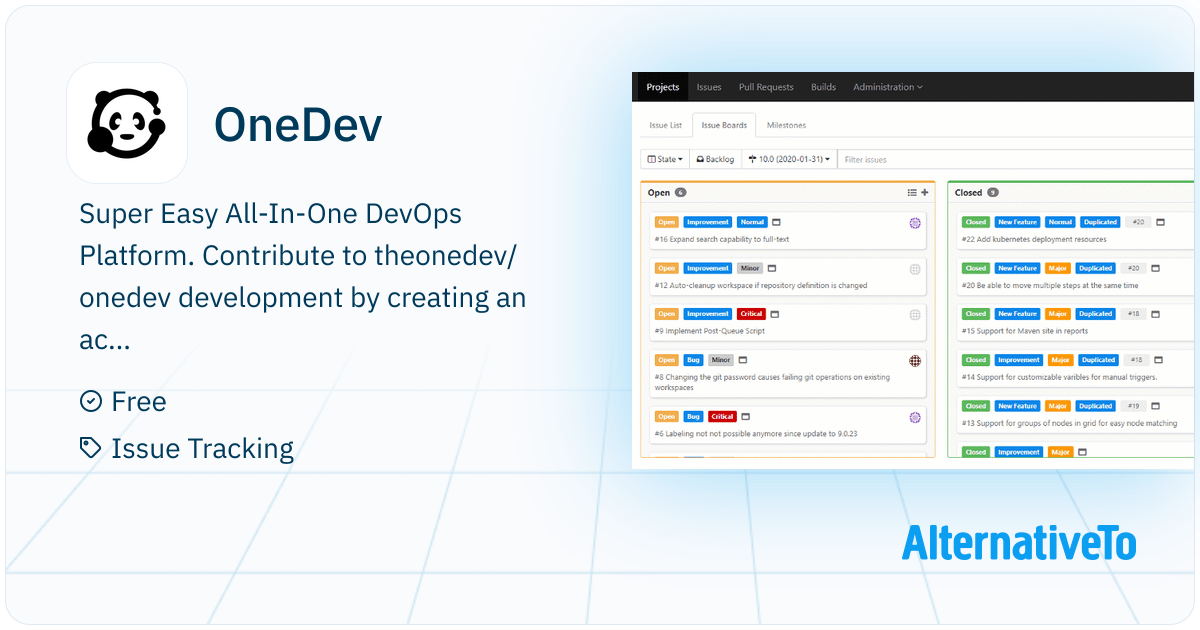Click the Critical label on issue #6

722,416
